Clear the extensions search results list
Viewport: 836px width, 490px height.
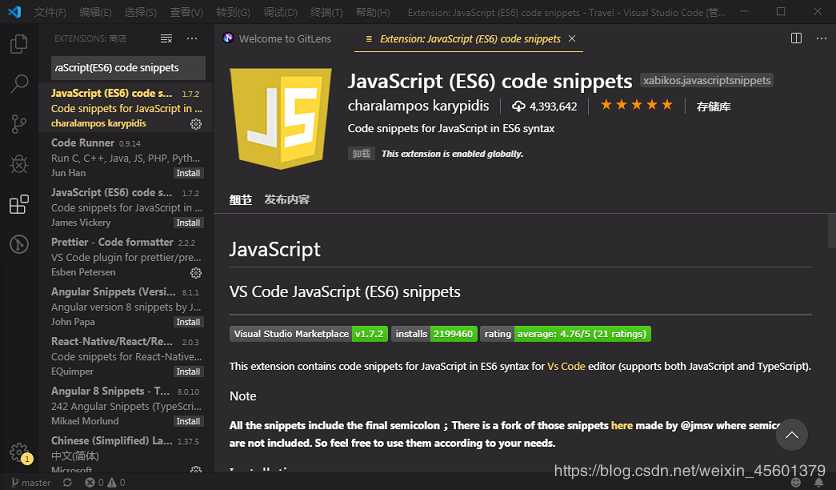[166, 38]
